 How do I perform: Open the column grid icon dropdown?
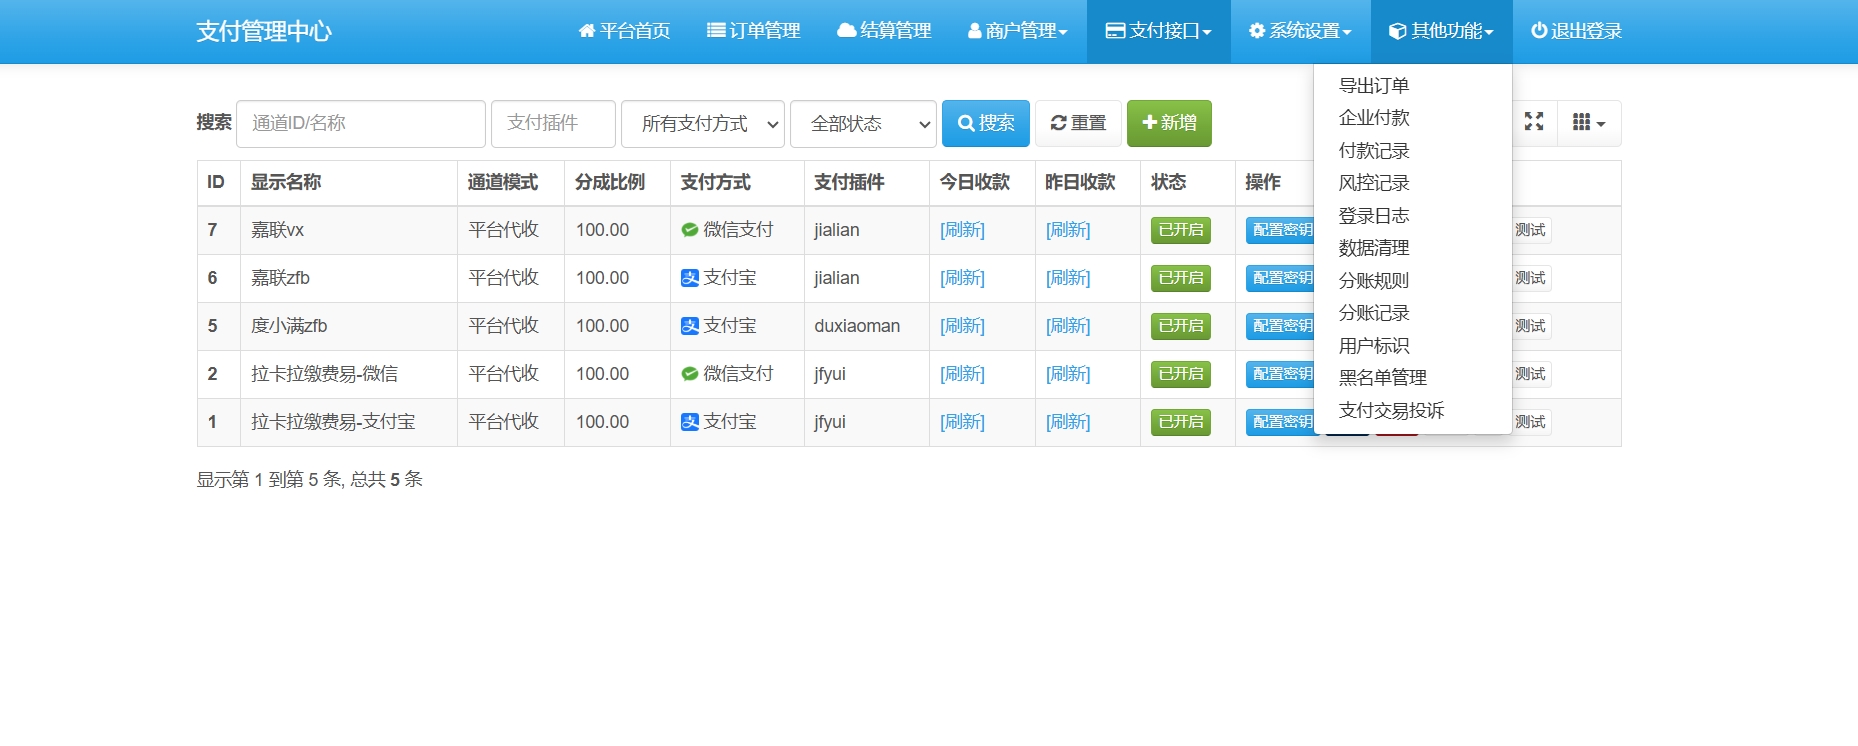coord(1588,123)
